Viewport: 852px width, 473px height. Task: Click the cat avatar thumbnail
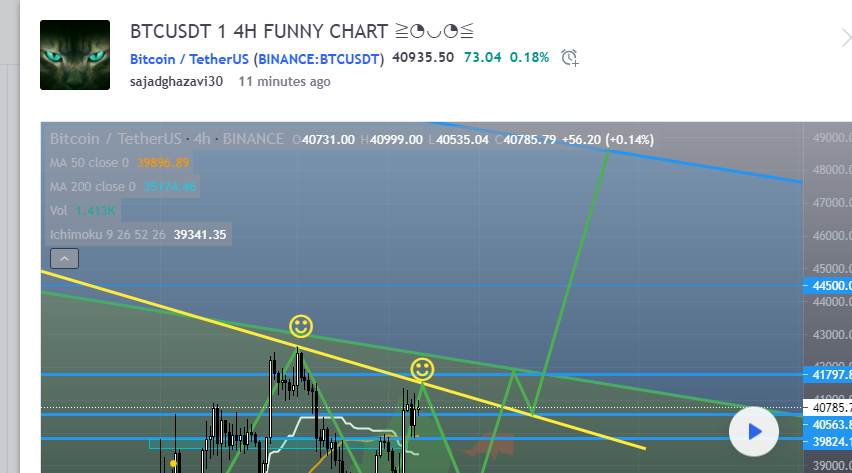pyautogui.click(x=75, y=55)
